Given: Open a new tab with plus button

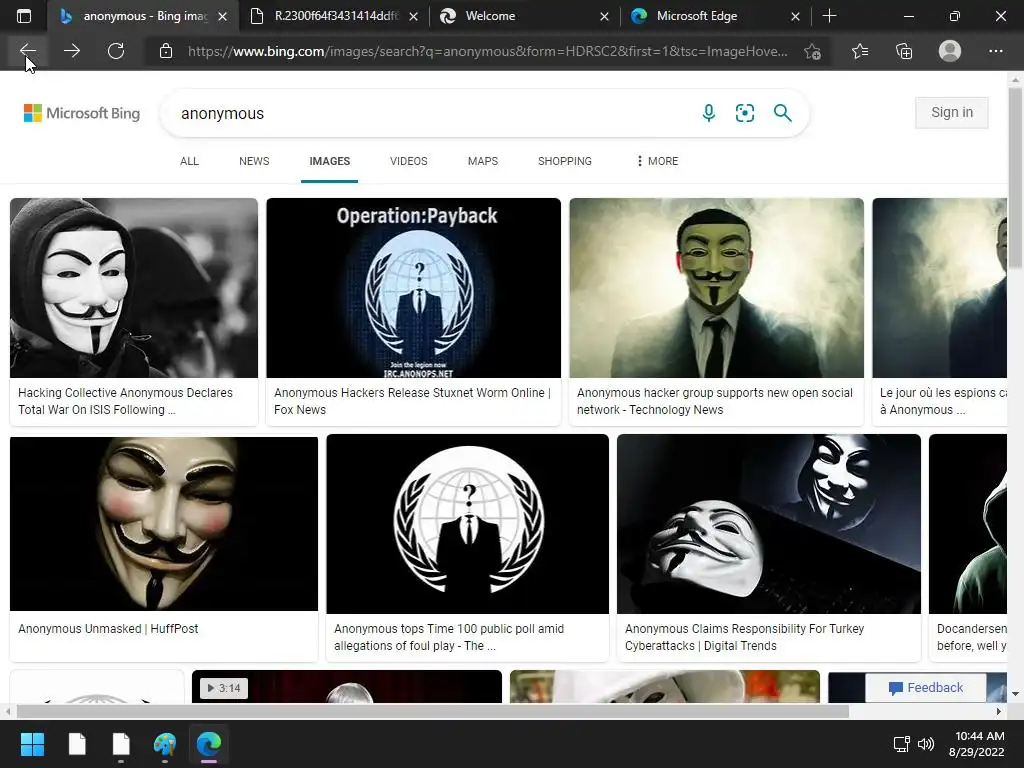Looking at the screenshot, I should coord(829,16).
